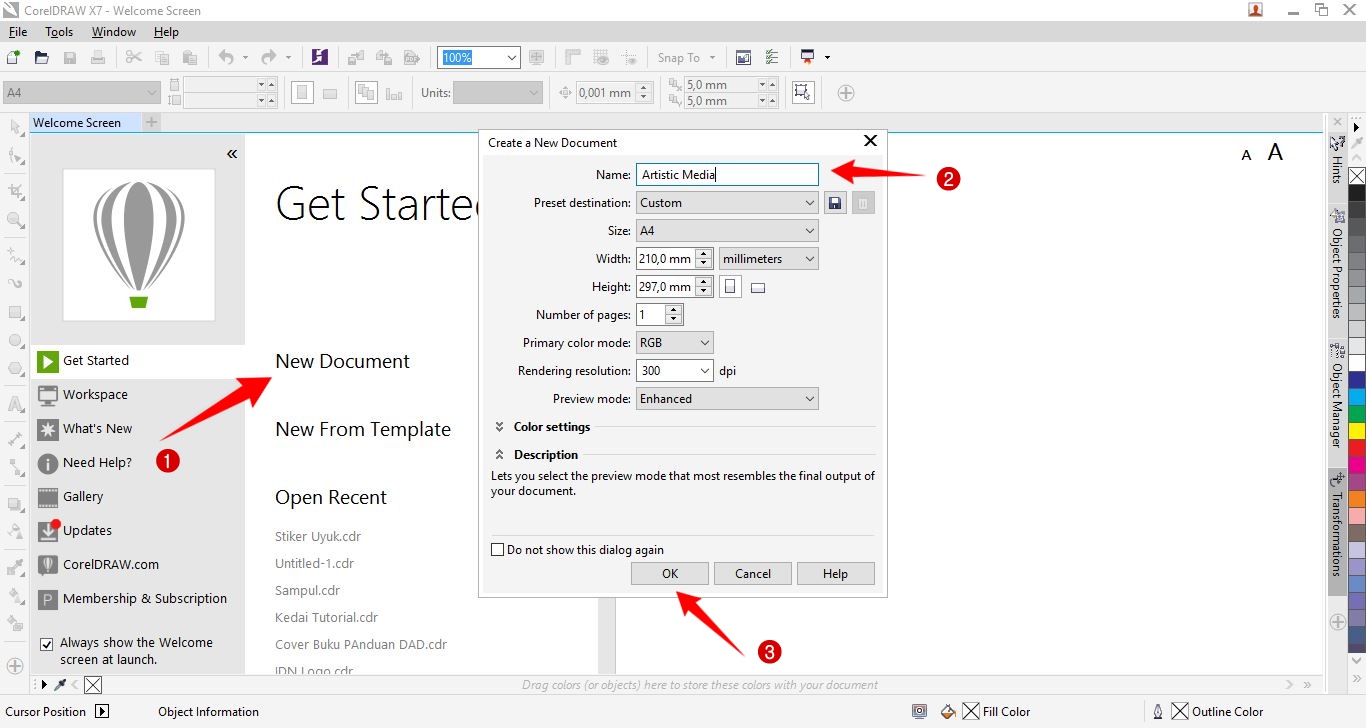
Task: Click the save preset disk icon in dialog
Action: point(836,203)
